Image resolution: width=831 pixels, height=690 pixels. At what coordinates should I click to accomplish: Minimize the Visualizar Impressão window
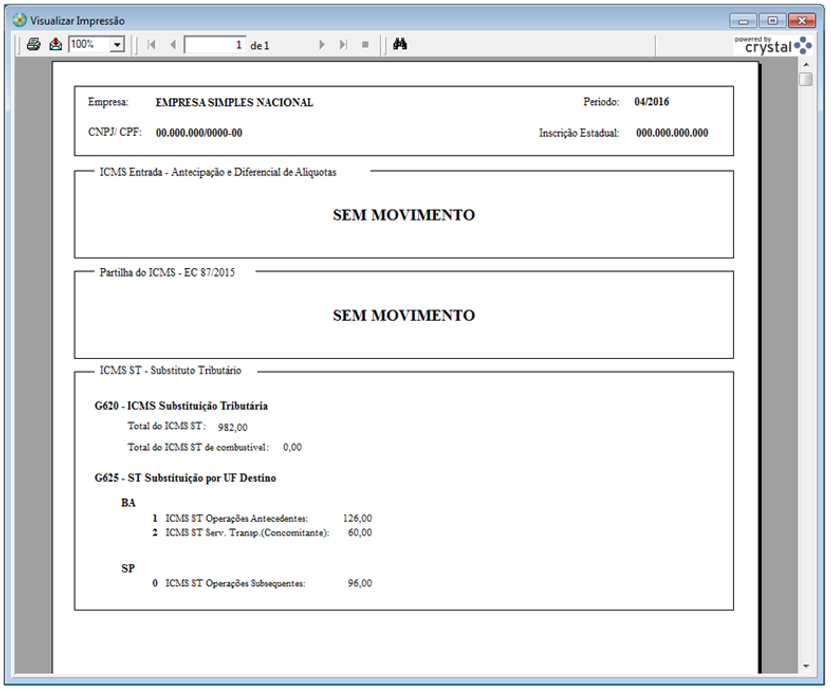pyautogui.click(x=743, y=21)
